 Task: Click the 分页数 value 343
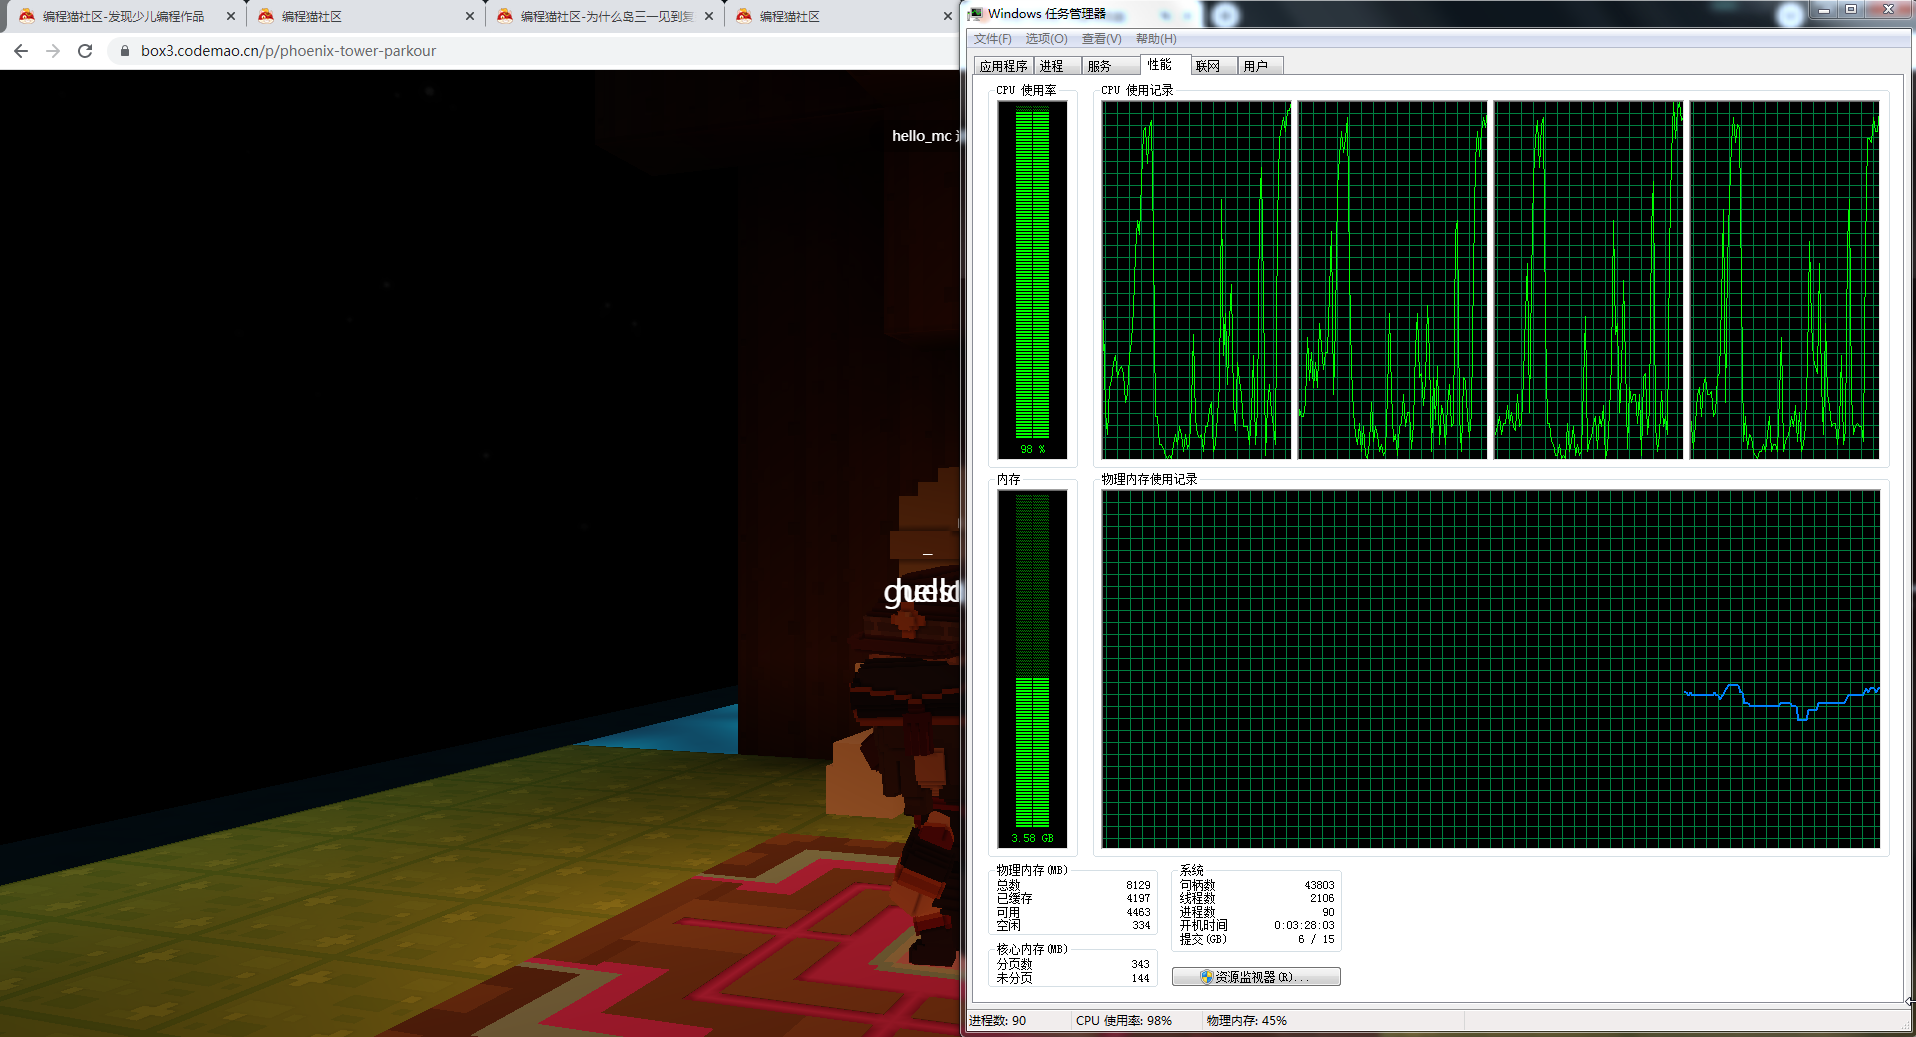pyautogui.click(x=1140, y=964)
